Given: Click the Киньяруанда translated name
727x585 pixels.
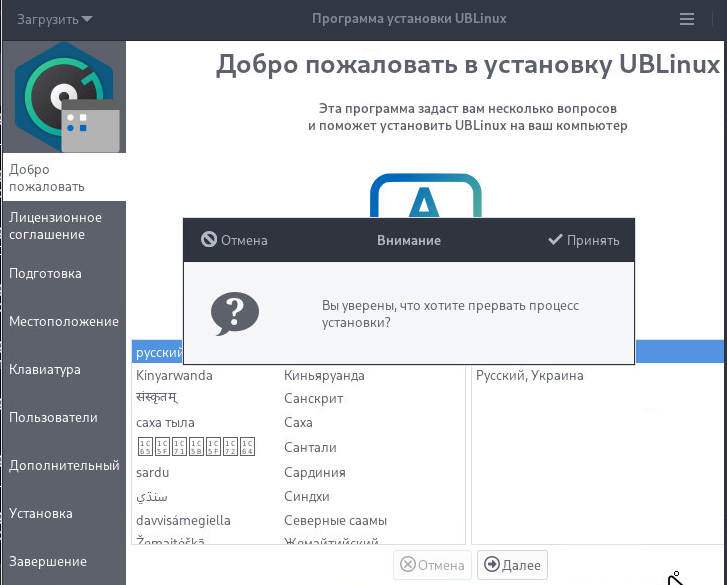Looking at the screenshot, I should point(324,375).
